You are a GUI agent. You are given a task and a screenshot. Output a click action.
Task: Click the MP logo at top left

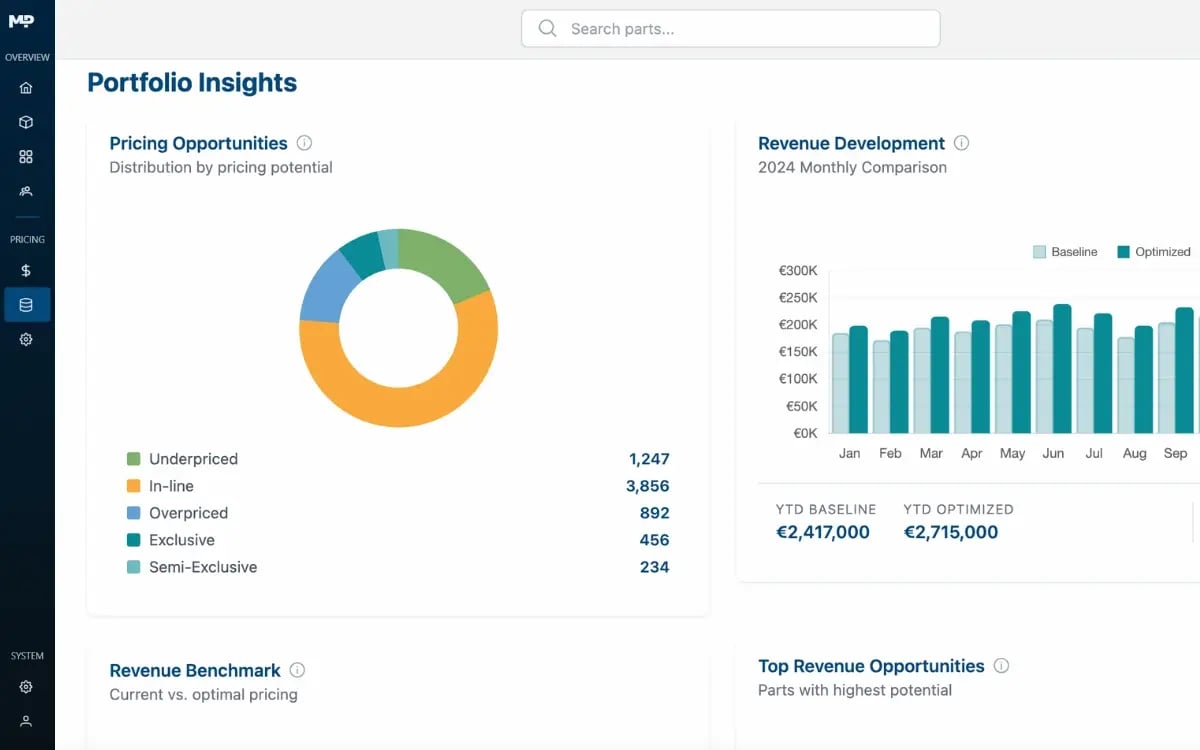click(22, 21)
